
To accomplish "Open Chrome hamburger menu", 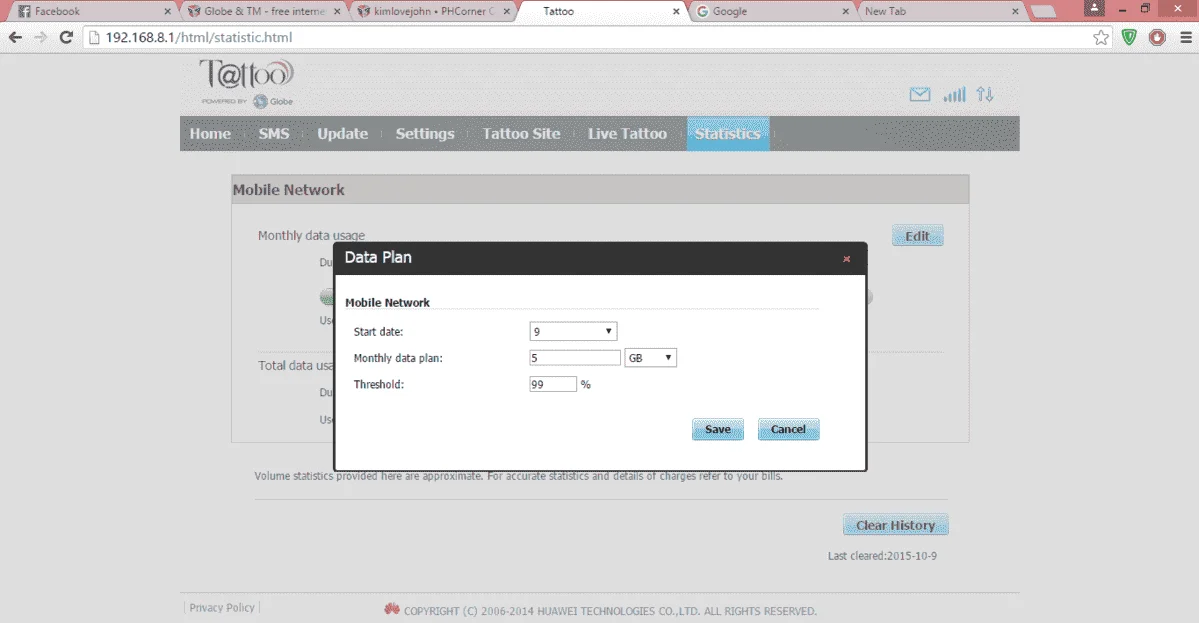I will [x=1186, y=37].
